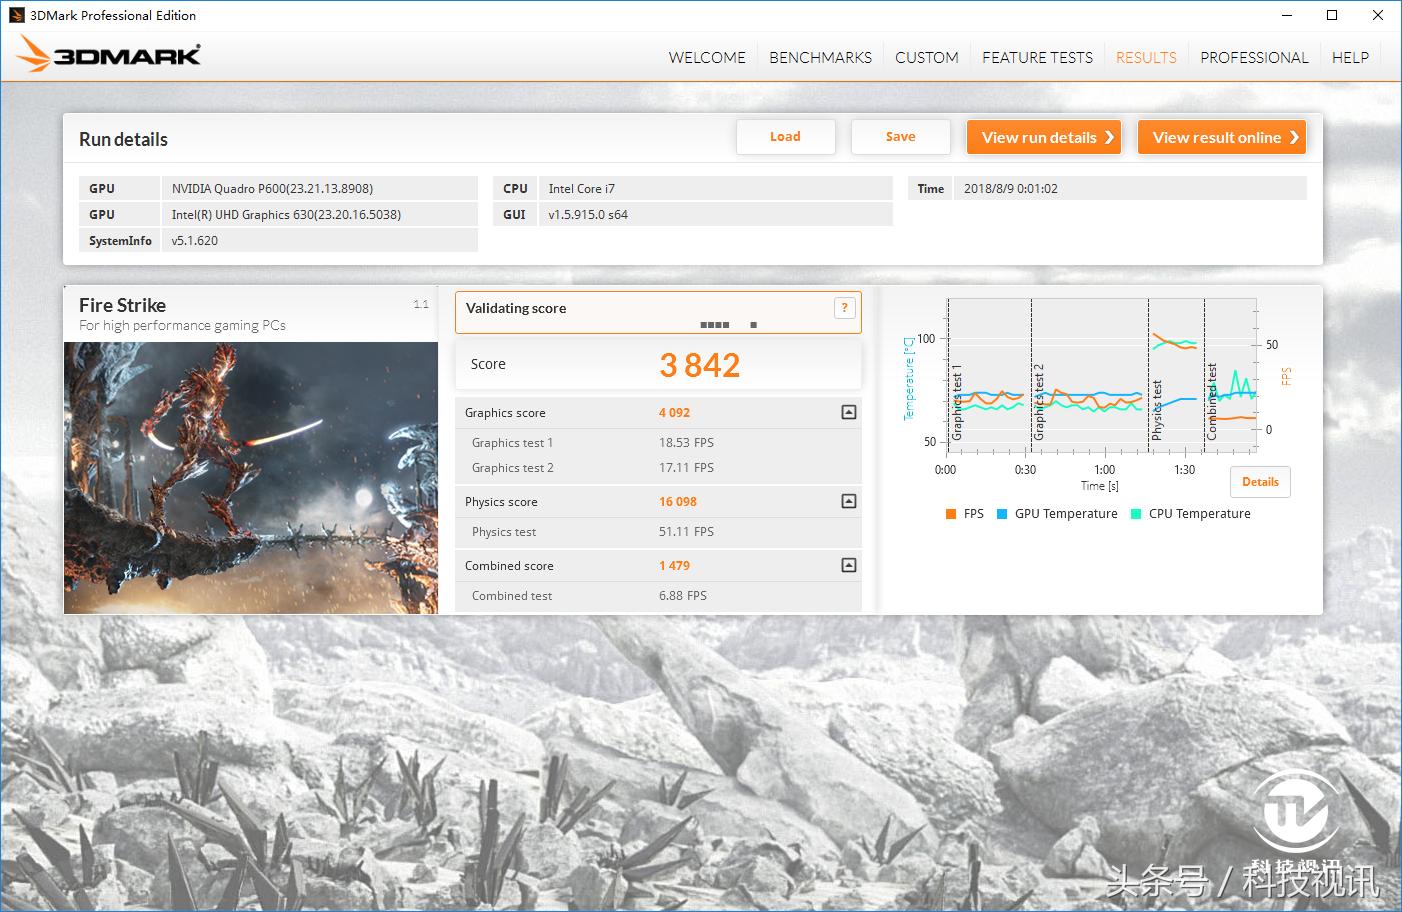
Task: Click the Combined test row
Action: [x=658, y=595]
